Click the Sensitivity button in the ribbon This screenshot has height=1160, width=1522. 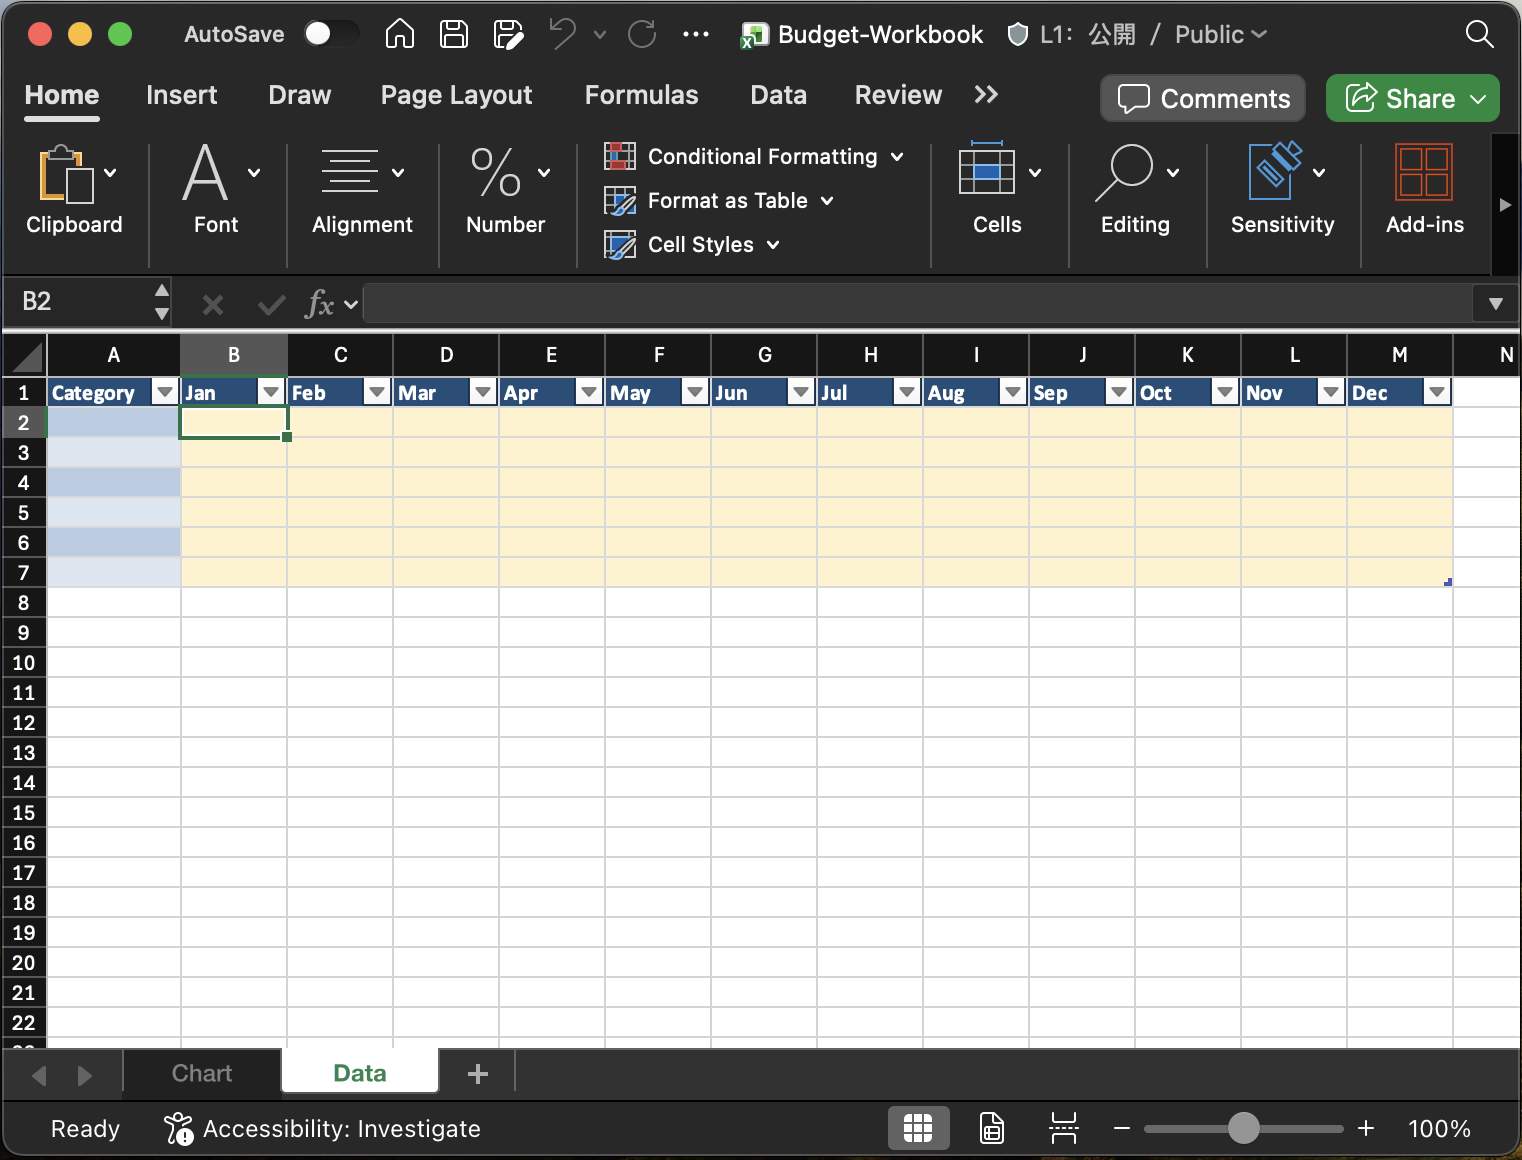tap(1282, 190)
